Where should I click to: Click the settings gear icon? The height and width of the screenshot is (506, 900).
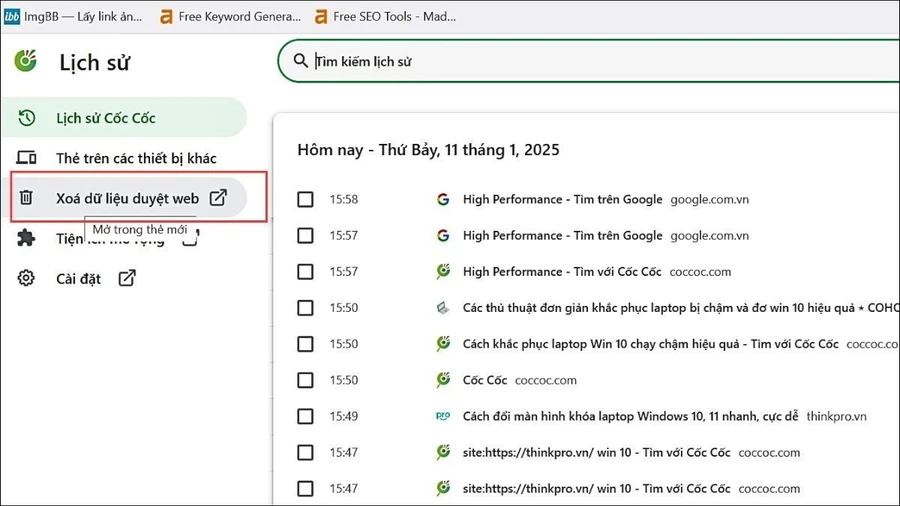pyautogui.click(x=26, y=278)
